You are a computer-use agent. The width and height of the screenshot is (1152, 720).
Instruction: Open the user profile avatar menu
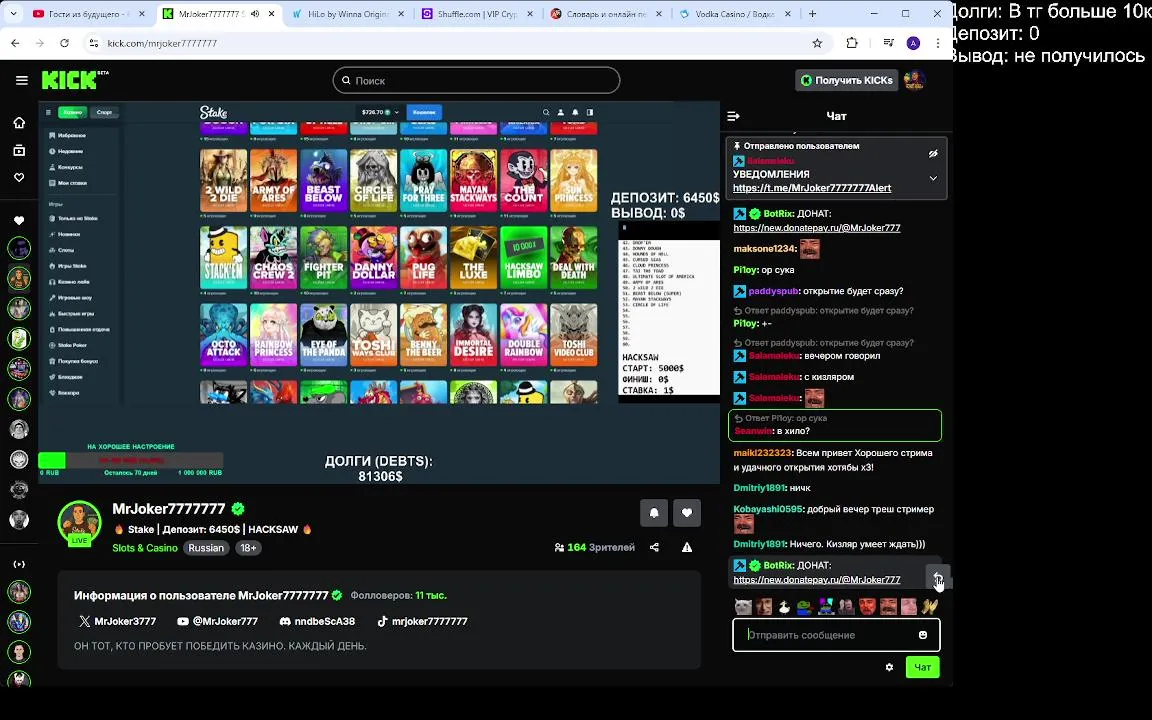pos(914,80)
